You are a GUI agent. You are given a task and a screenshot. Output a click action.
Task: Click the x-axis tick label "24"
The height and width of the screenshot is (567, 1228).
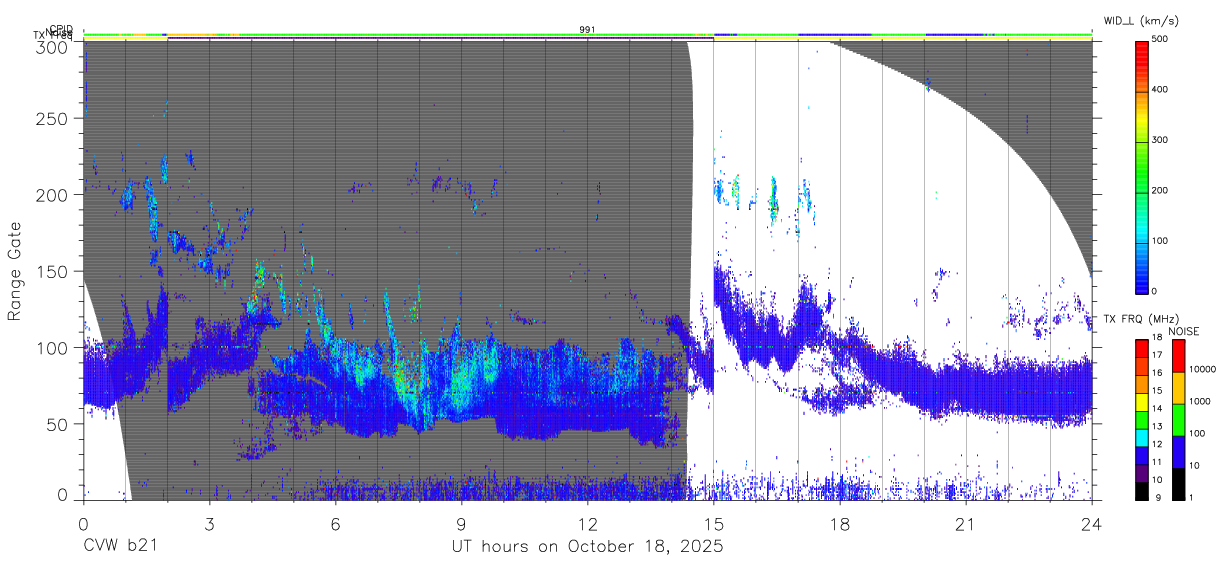tap(1092, 524)
